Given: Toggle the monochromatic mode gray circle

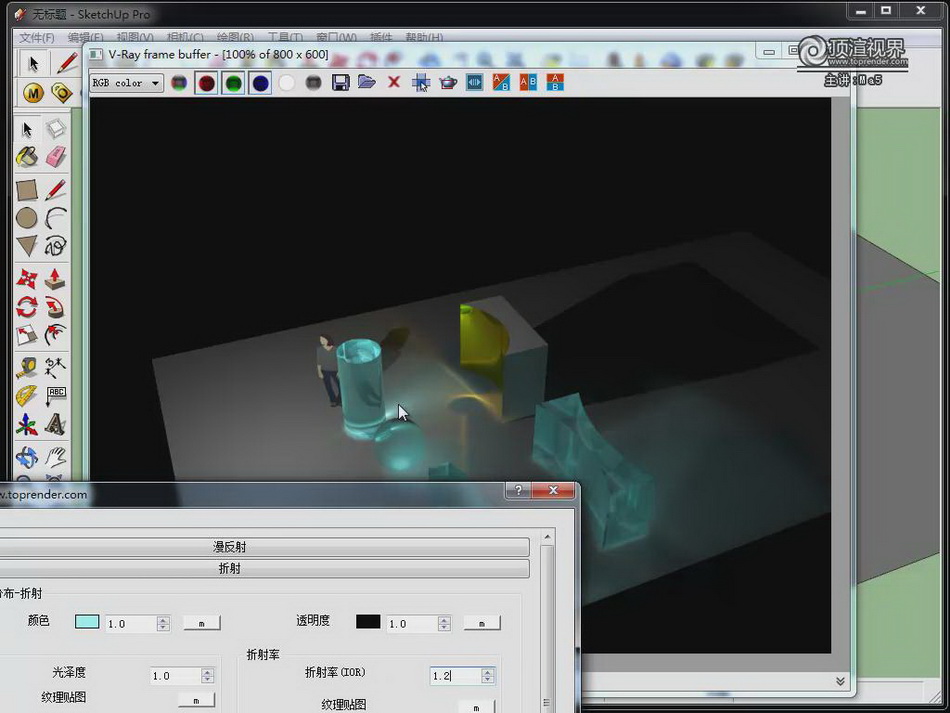Looking at the screenshot, I should pyautogui.click(x=313, y=82).
